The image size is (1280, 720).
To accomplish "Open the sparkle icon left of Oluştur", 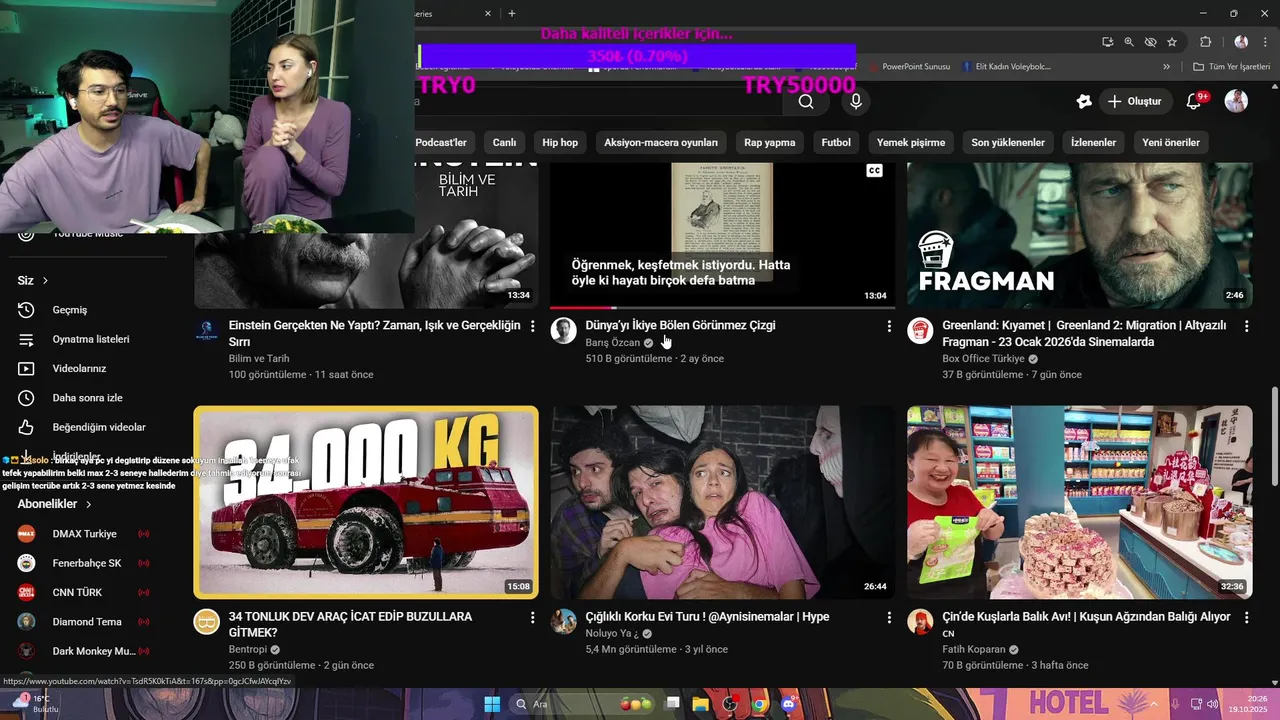I will 1084,101.
